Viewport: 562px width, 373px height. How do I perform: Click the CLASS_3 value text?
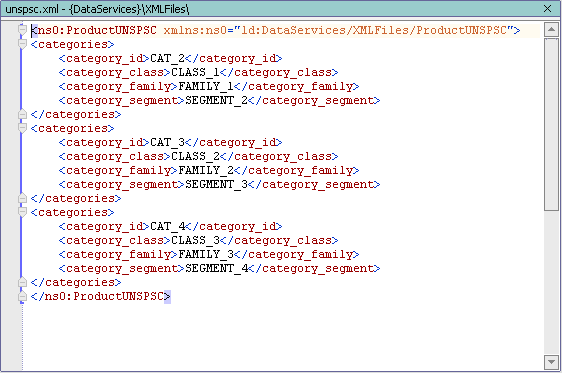coord(195,240)
